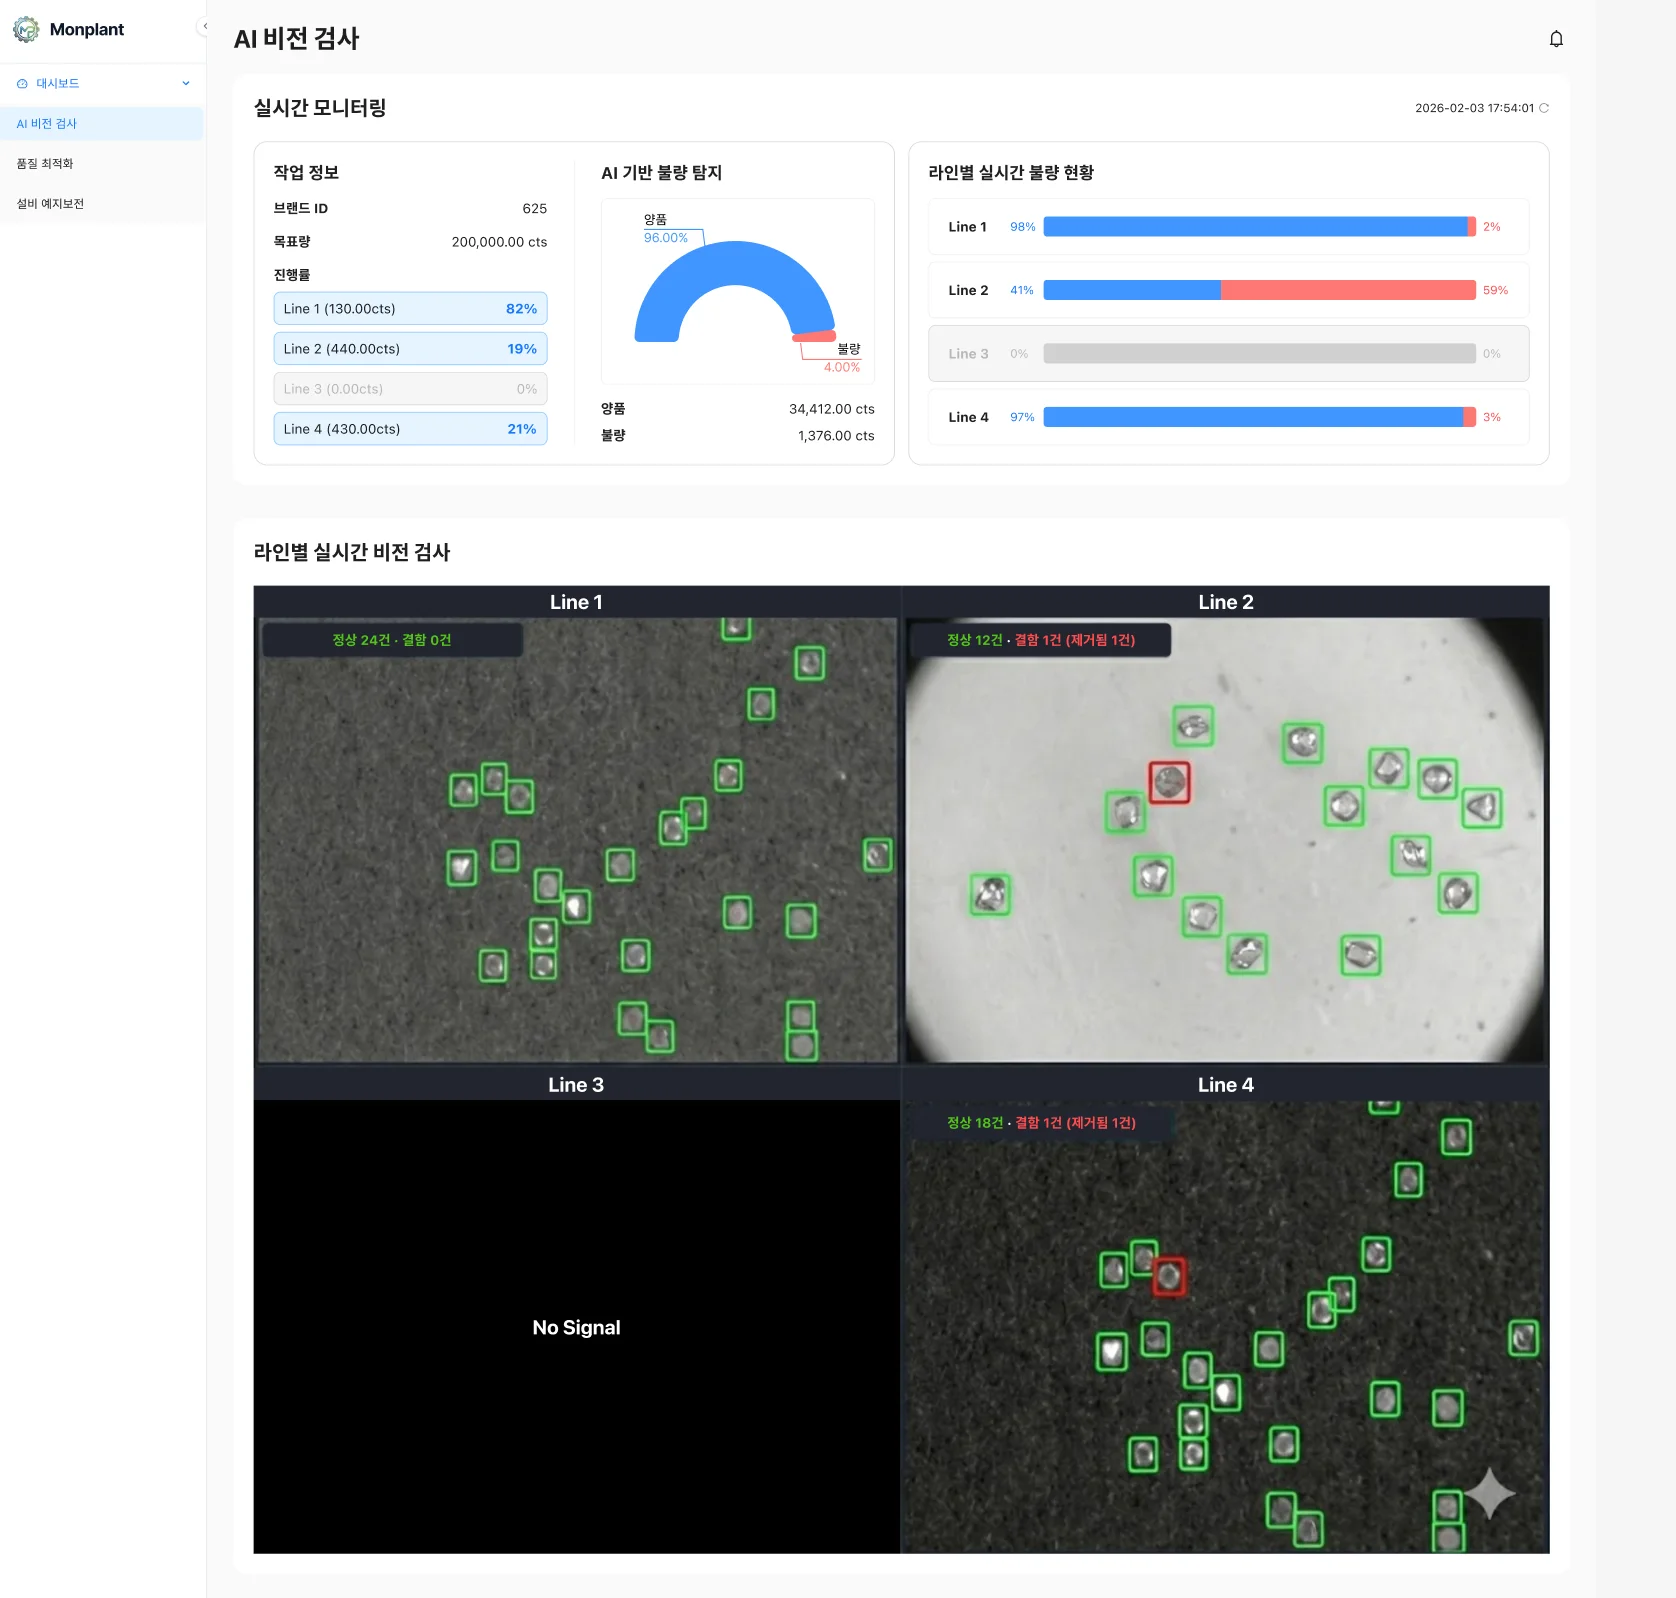Expand the 대시보드 menu chevron
Viewport: 1676px width, 1598px height.
tap(186, 84)
